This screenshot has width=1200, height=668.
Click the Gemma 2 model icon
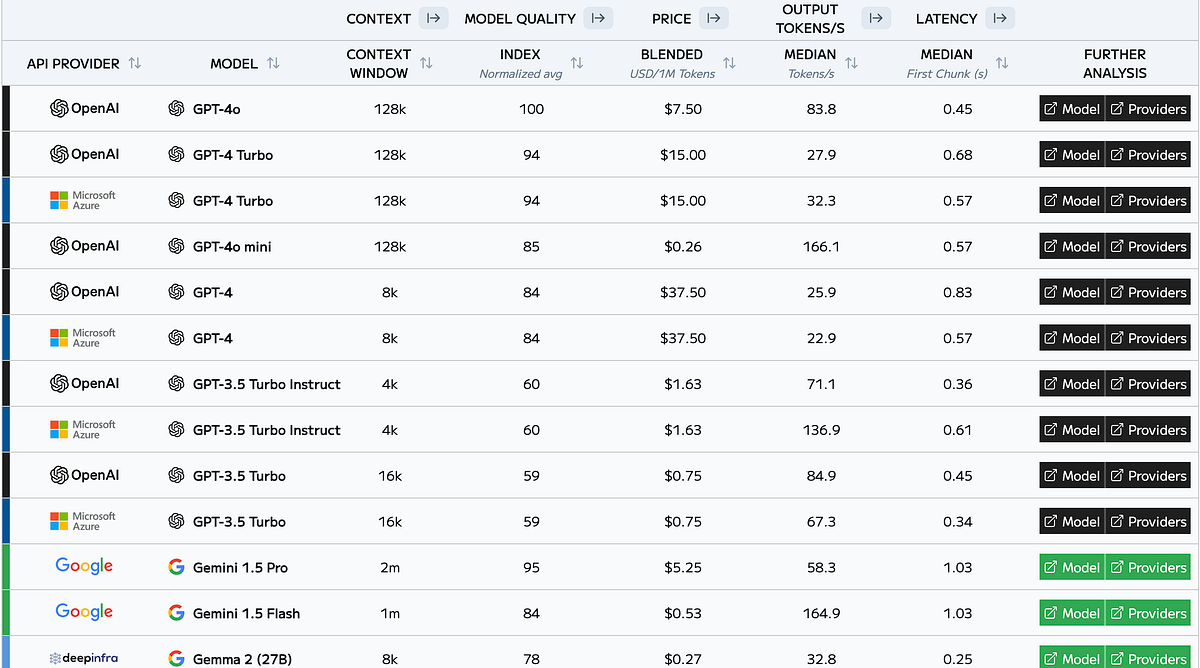[x=176, y=659]
